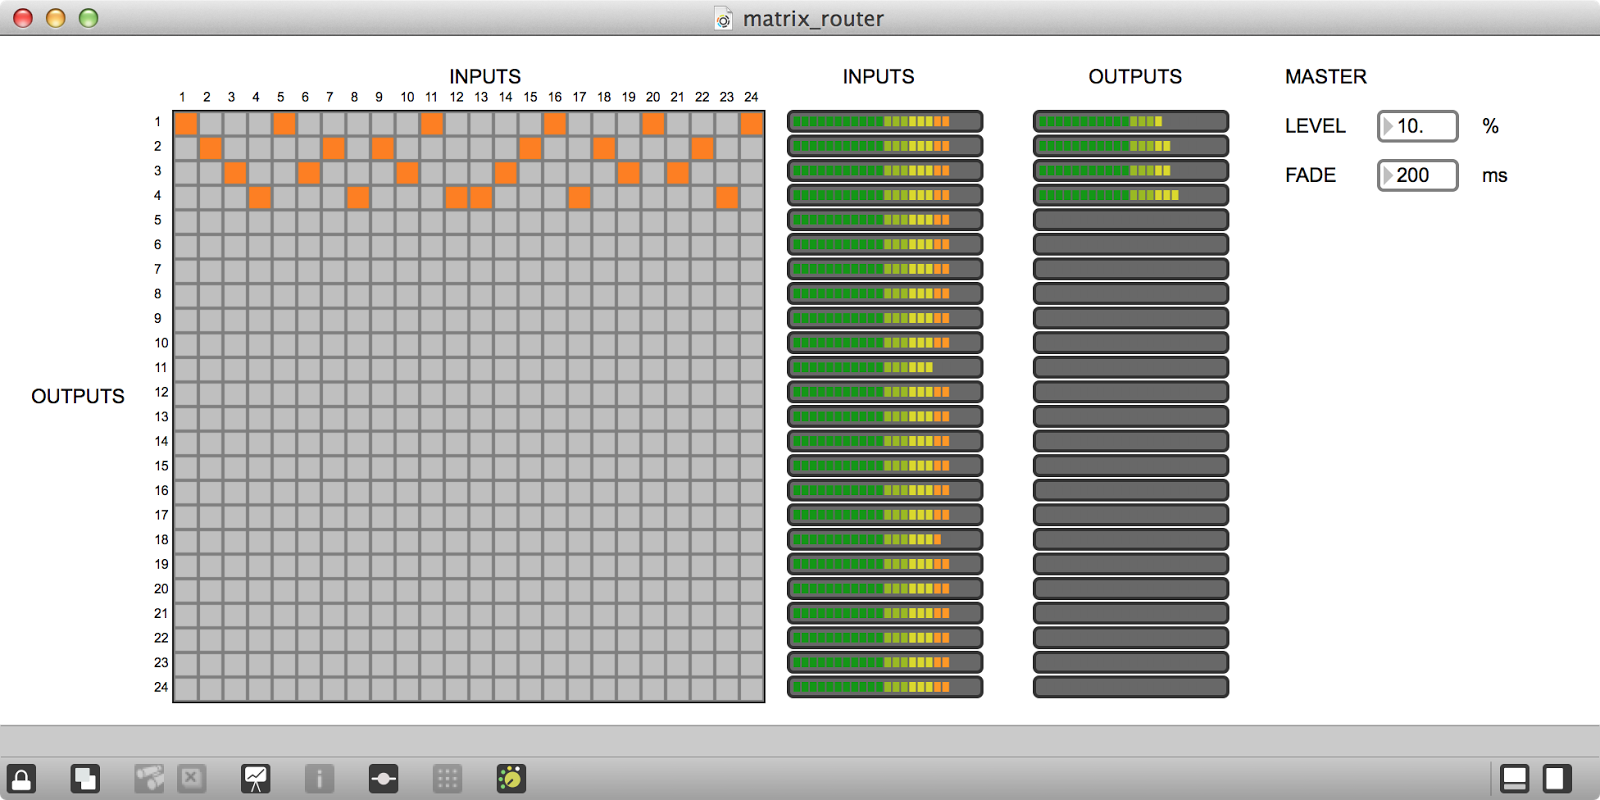Click the MASTER heading
1600x800 pixels.
[x=1326, y=76]
